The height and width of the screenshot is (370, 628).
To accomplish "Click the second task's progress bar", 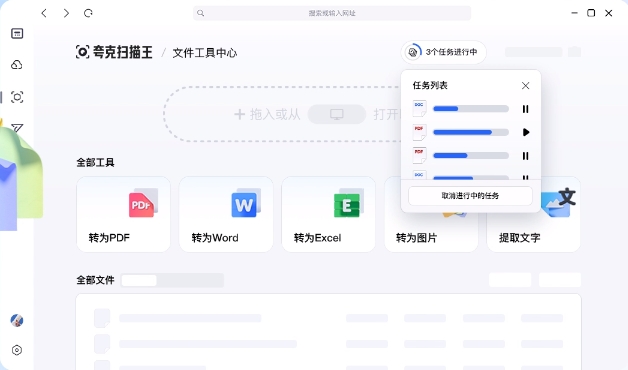I will (471, 132).
